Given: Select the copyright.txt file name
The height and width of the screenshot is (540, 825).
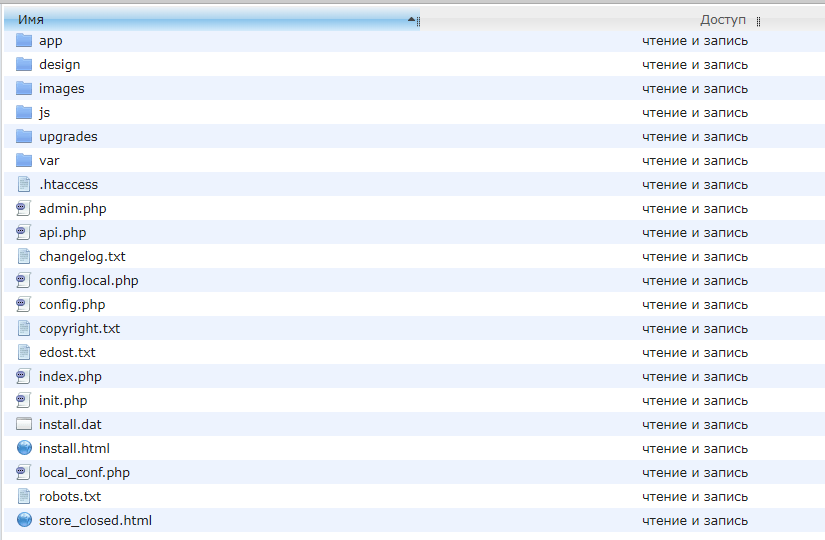Looking at the screenshot, I should coord(79,329).
